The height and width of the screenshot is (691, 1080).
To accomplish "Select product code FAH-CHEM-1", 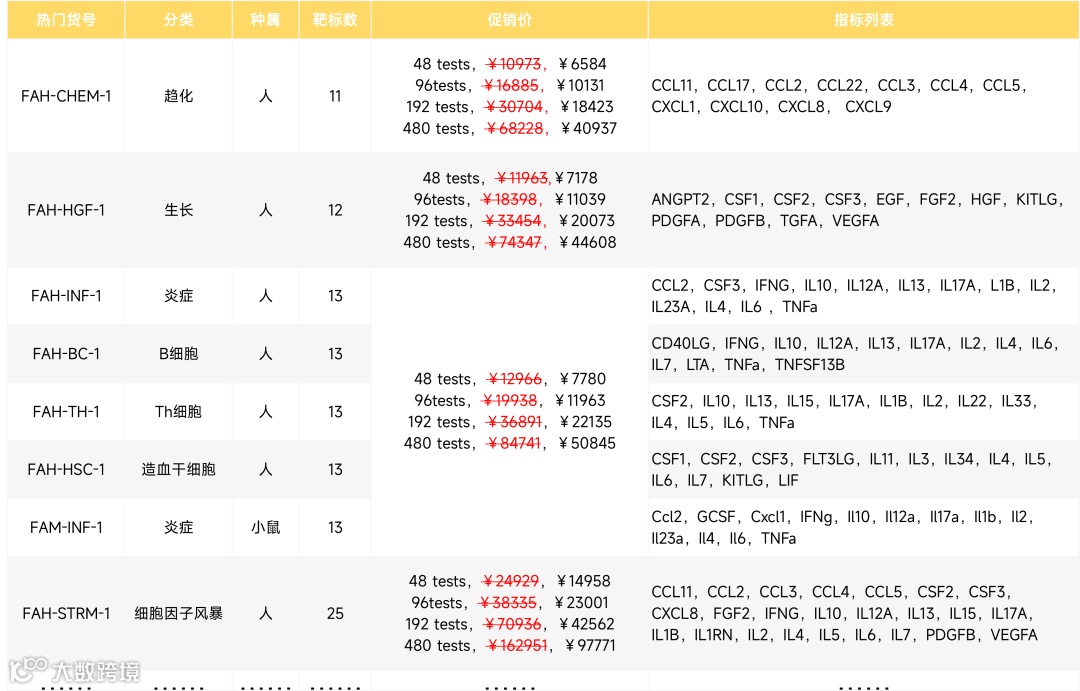I will tap(66, 96).
